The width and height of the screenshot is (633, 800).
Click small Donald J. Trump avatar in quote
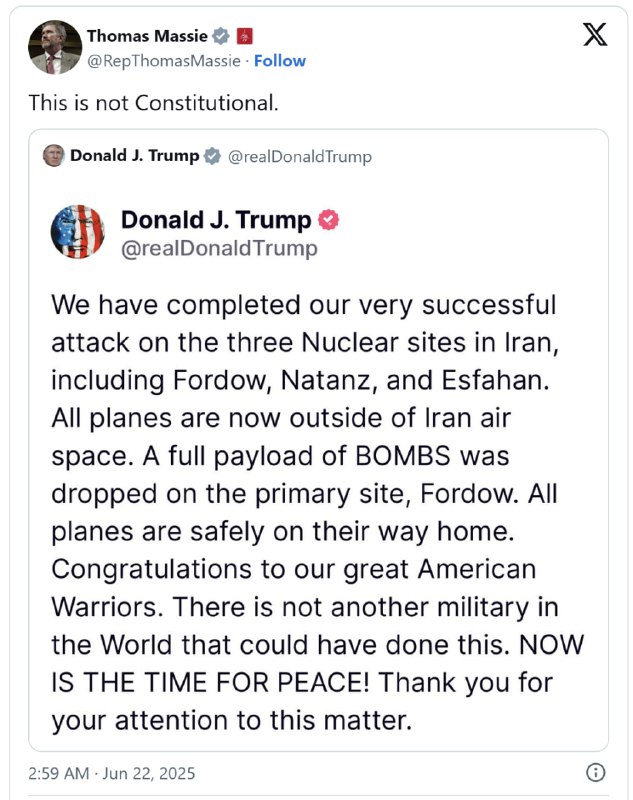(x=54, y=156)
